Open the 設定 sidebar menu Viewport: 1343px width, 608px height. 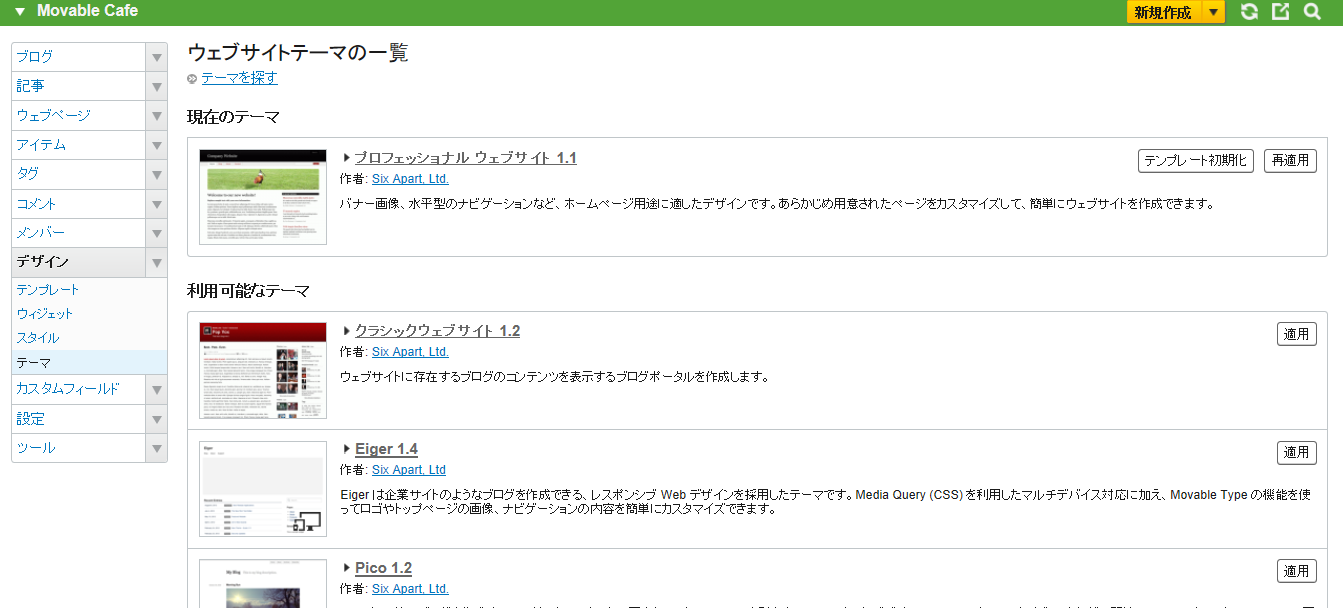(78, 419)
